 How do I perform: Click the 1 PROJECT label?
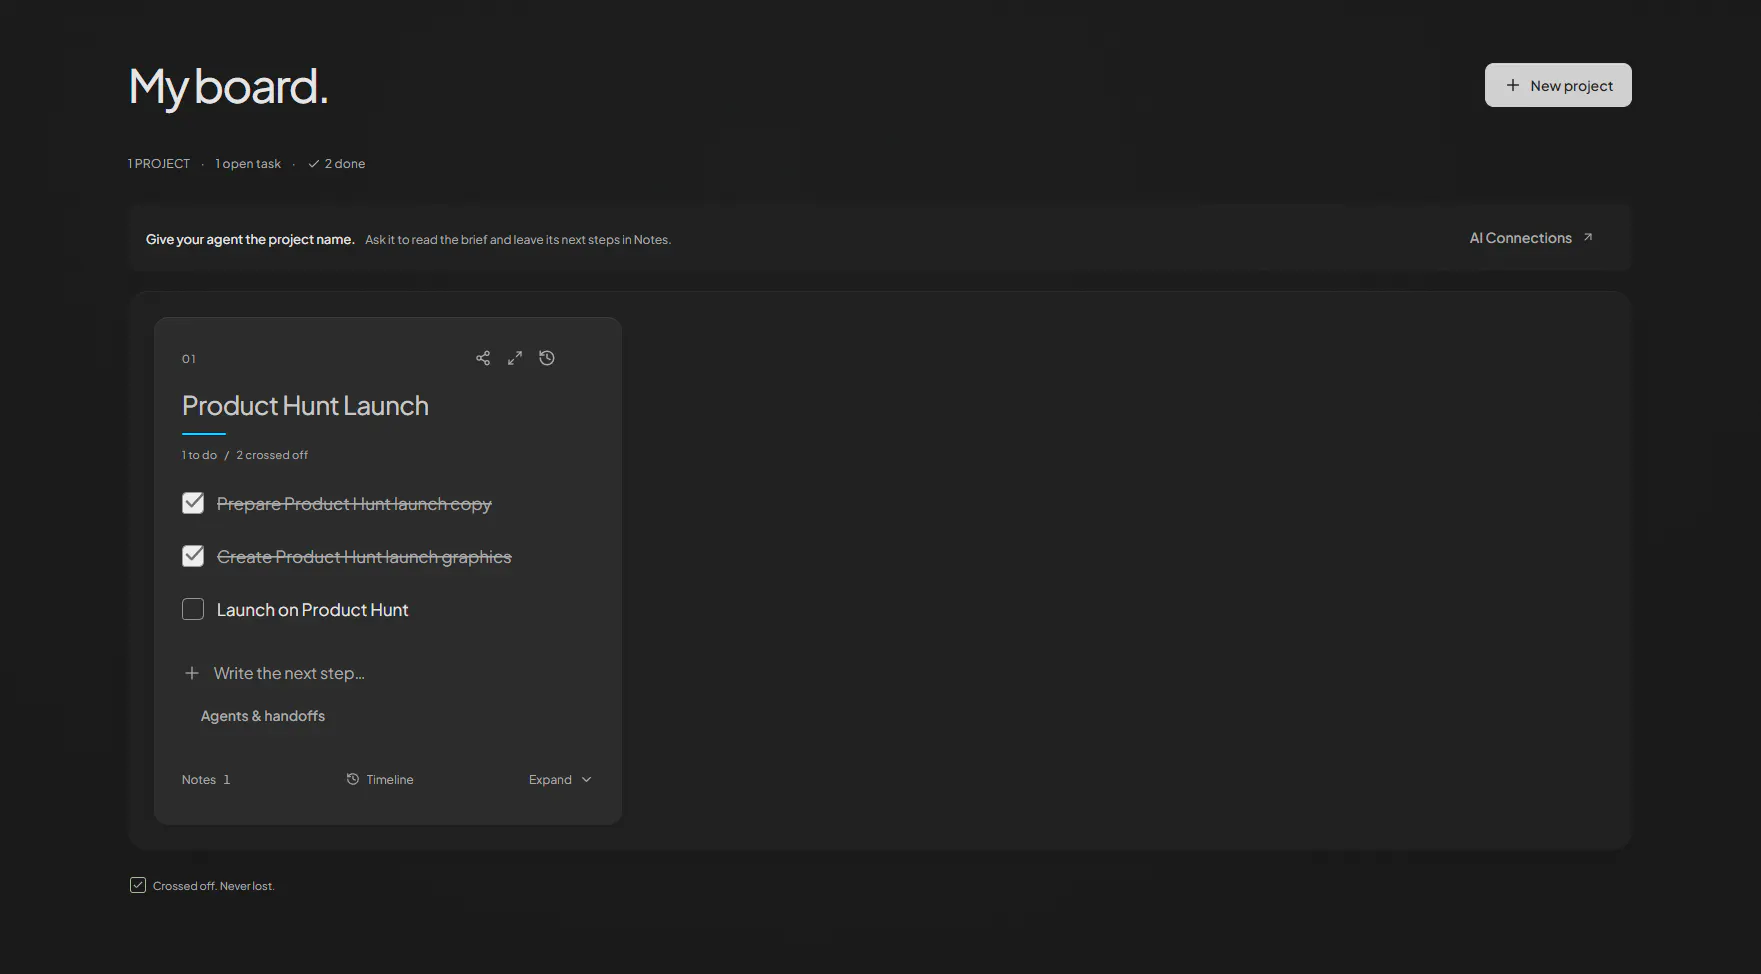pyautogui.click(x=159, y=164)
